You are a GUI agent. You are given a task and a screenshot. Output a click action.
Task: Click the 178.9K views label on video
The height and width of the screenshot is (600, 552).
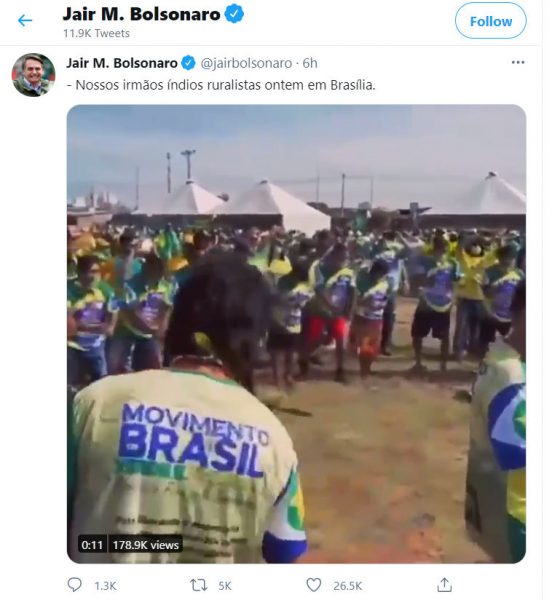[x=146, y=545]
